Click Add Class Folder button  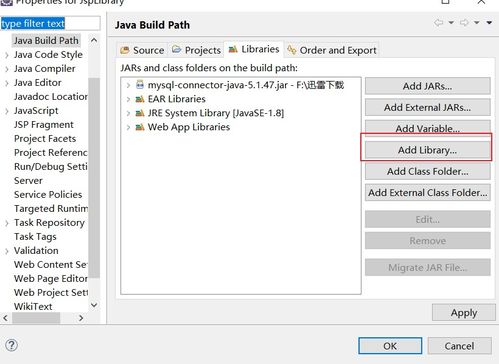click(428, 171)
